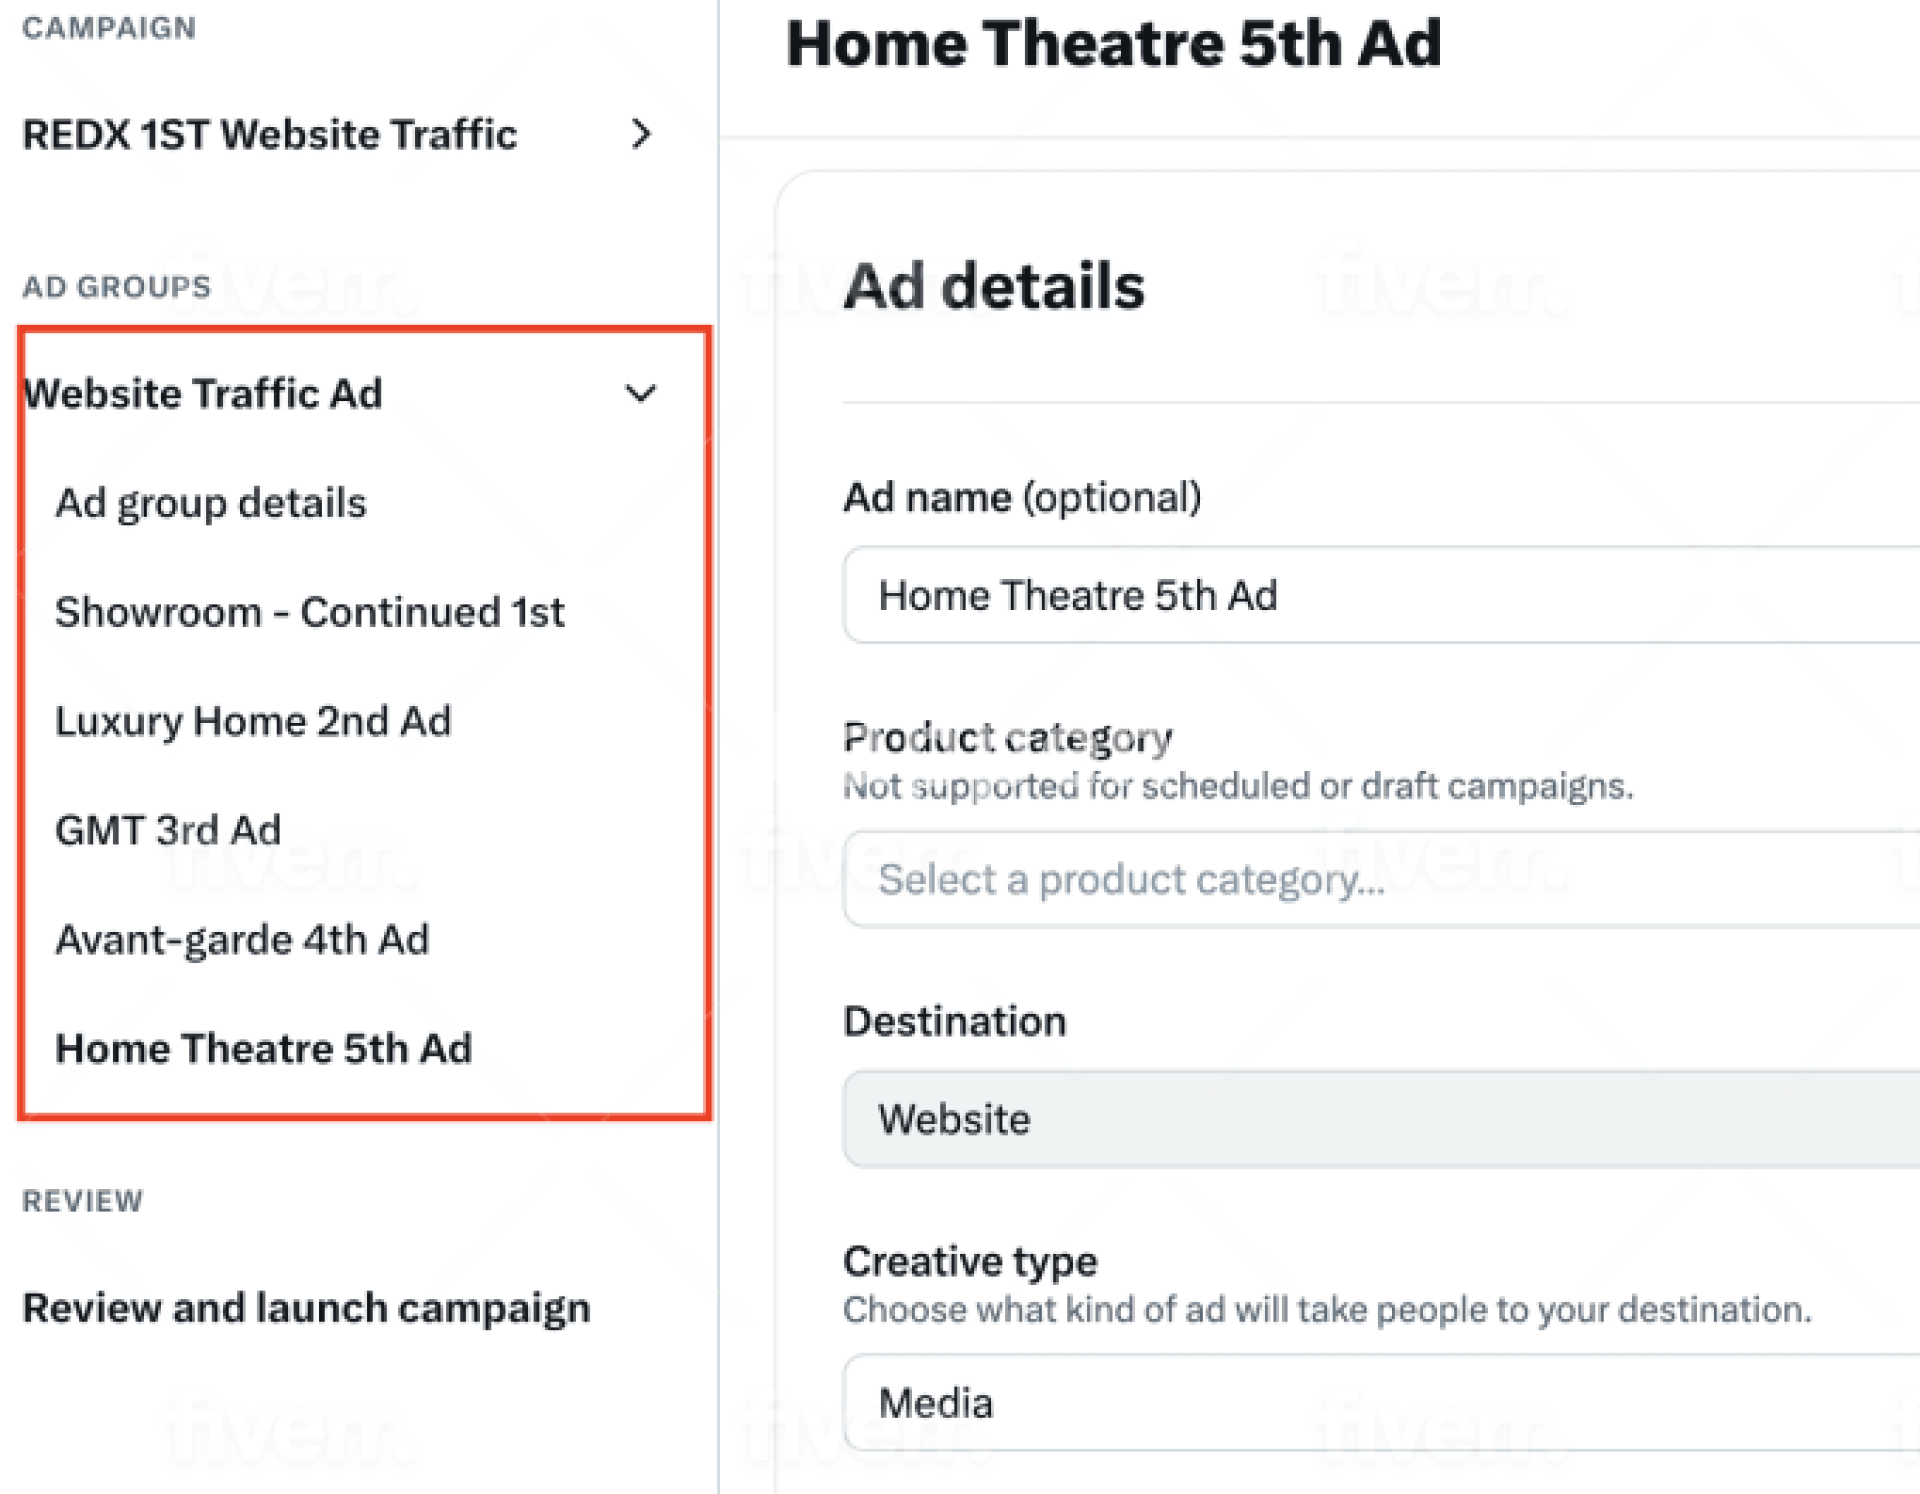
Task: Open Ad group details
Action: [211, 503]
